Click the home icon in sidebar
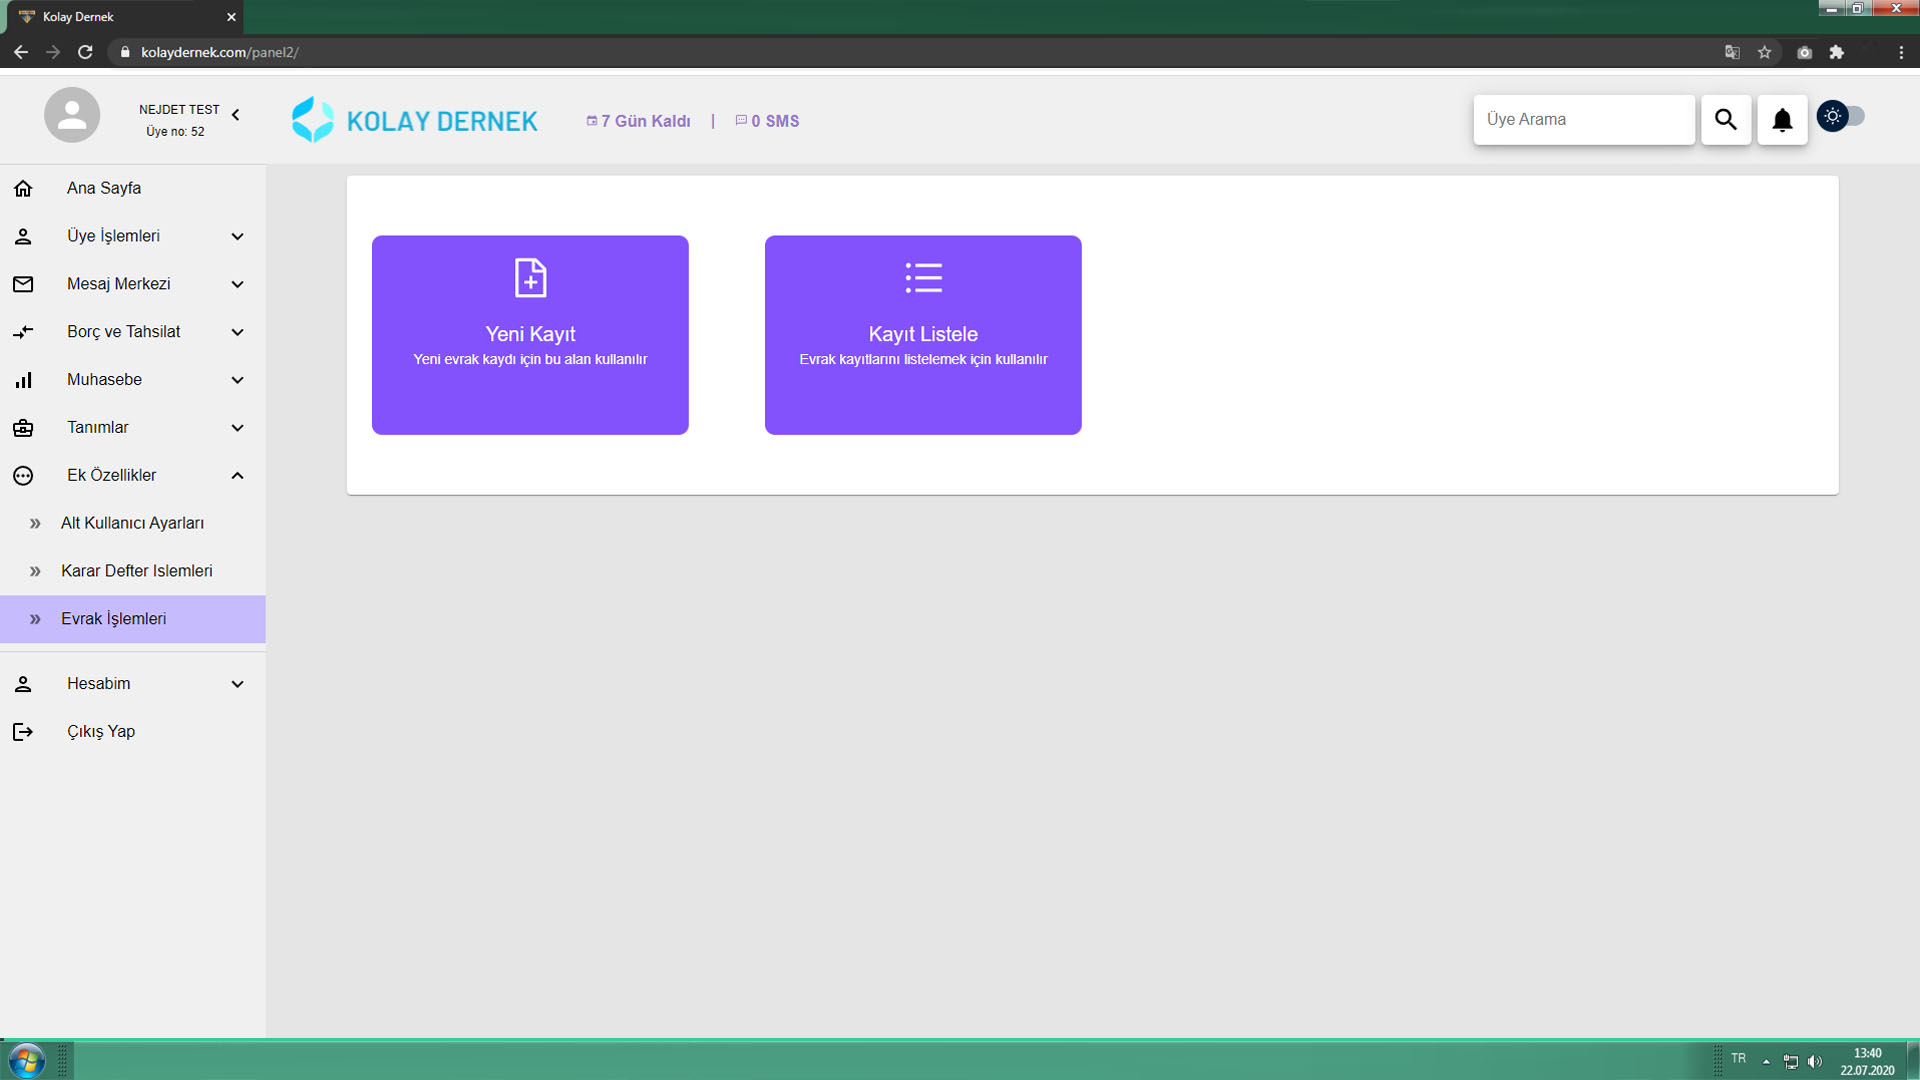The height and width of the screenshot is (1080, 1920). pyautogui.click(x=23, y=188)
